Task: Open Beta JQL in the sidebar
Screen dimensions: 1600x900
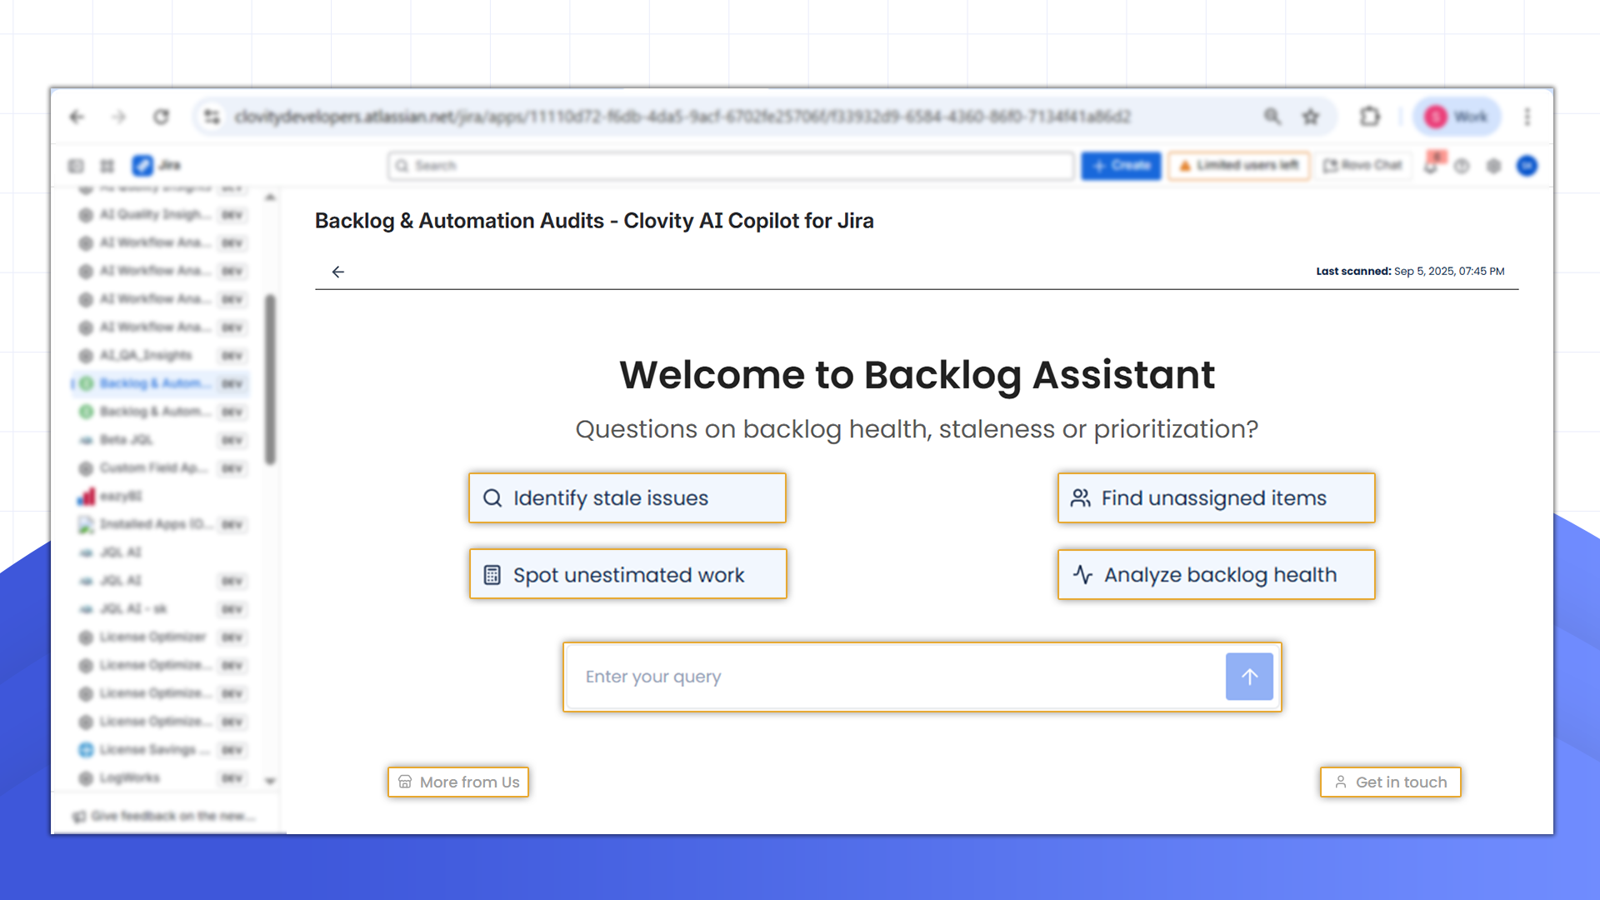Action: [163, 440]
